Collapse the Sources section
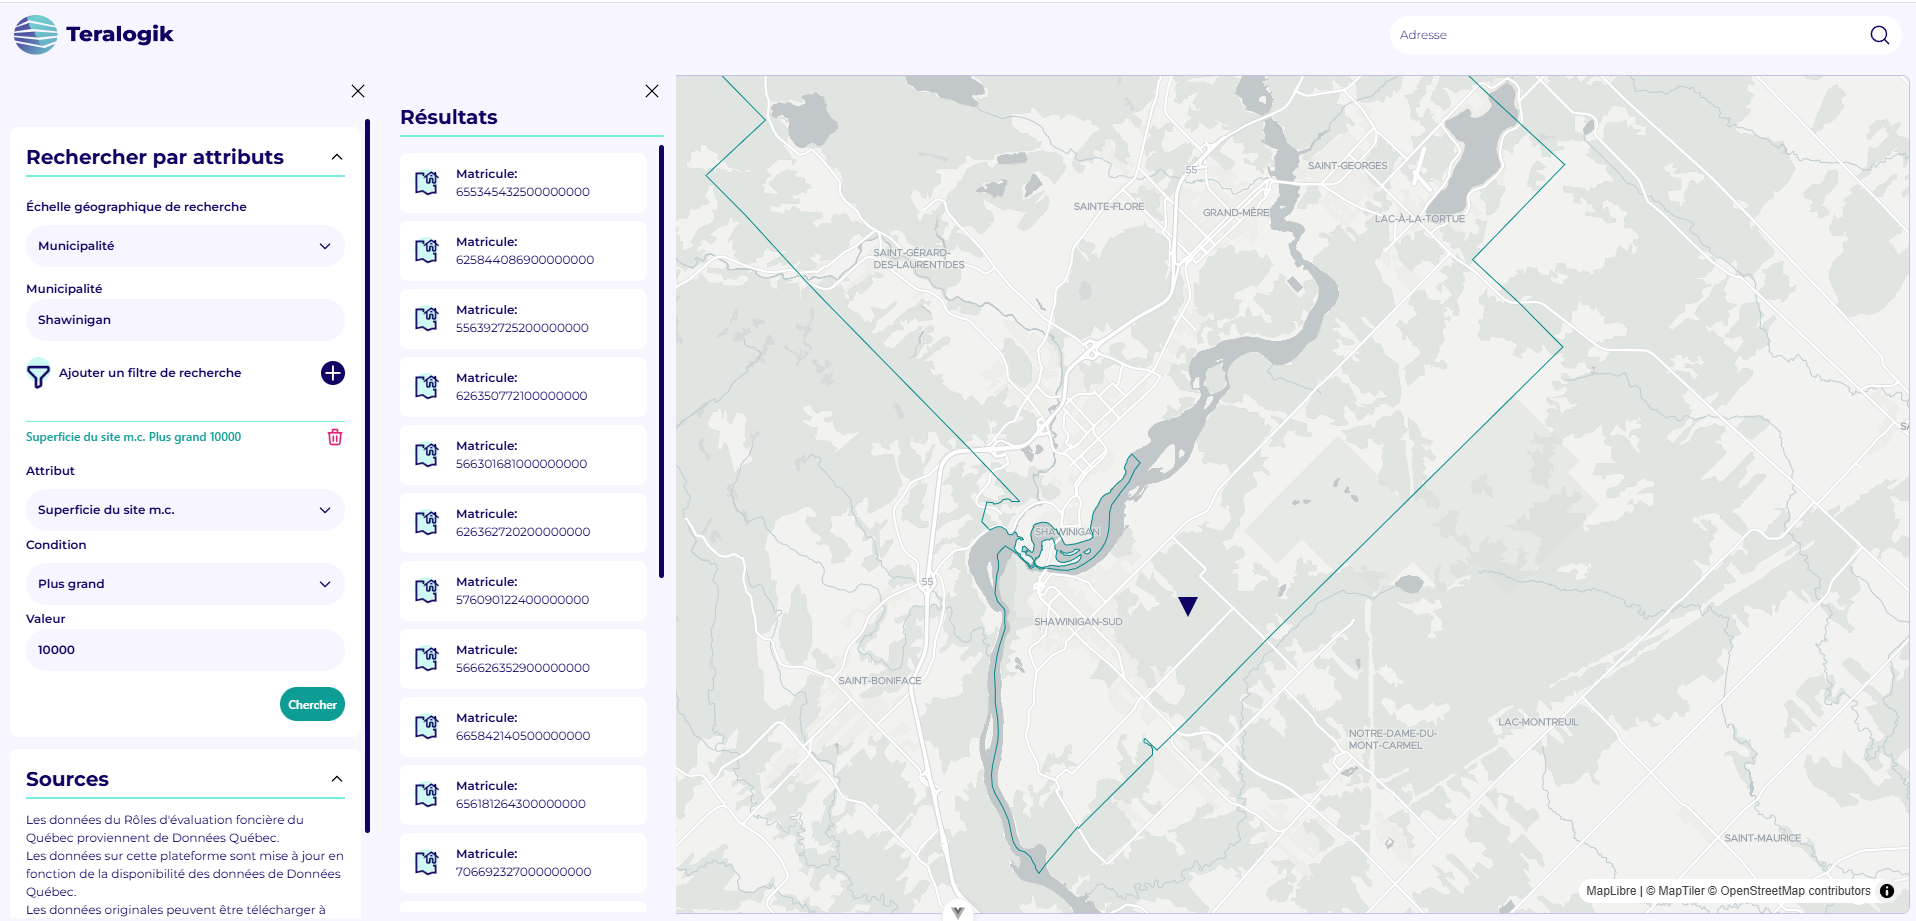The image size is (1916, 921). [337, 779]
